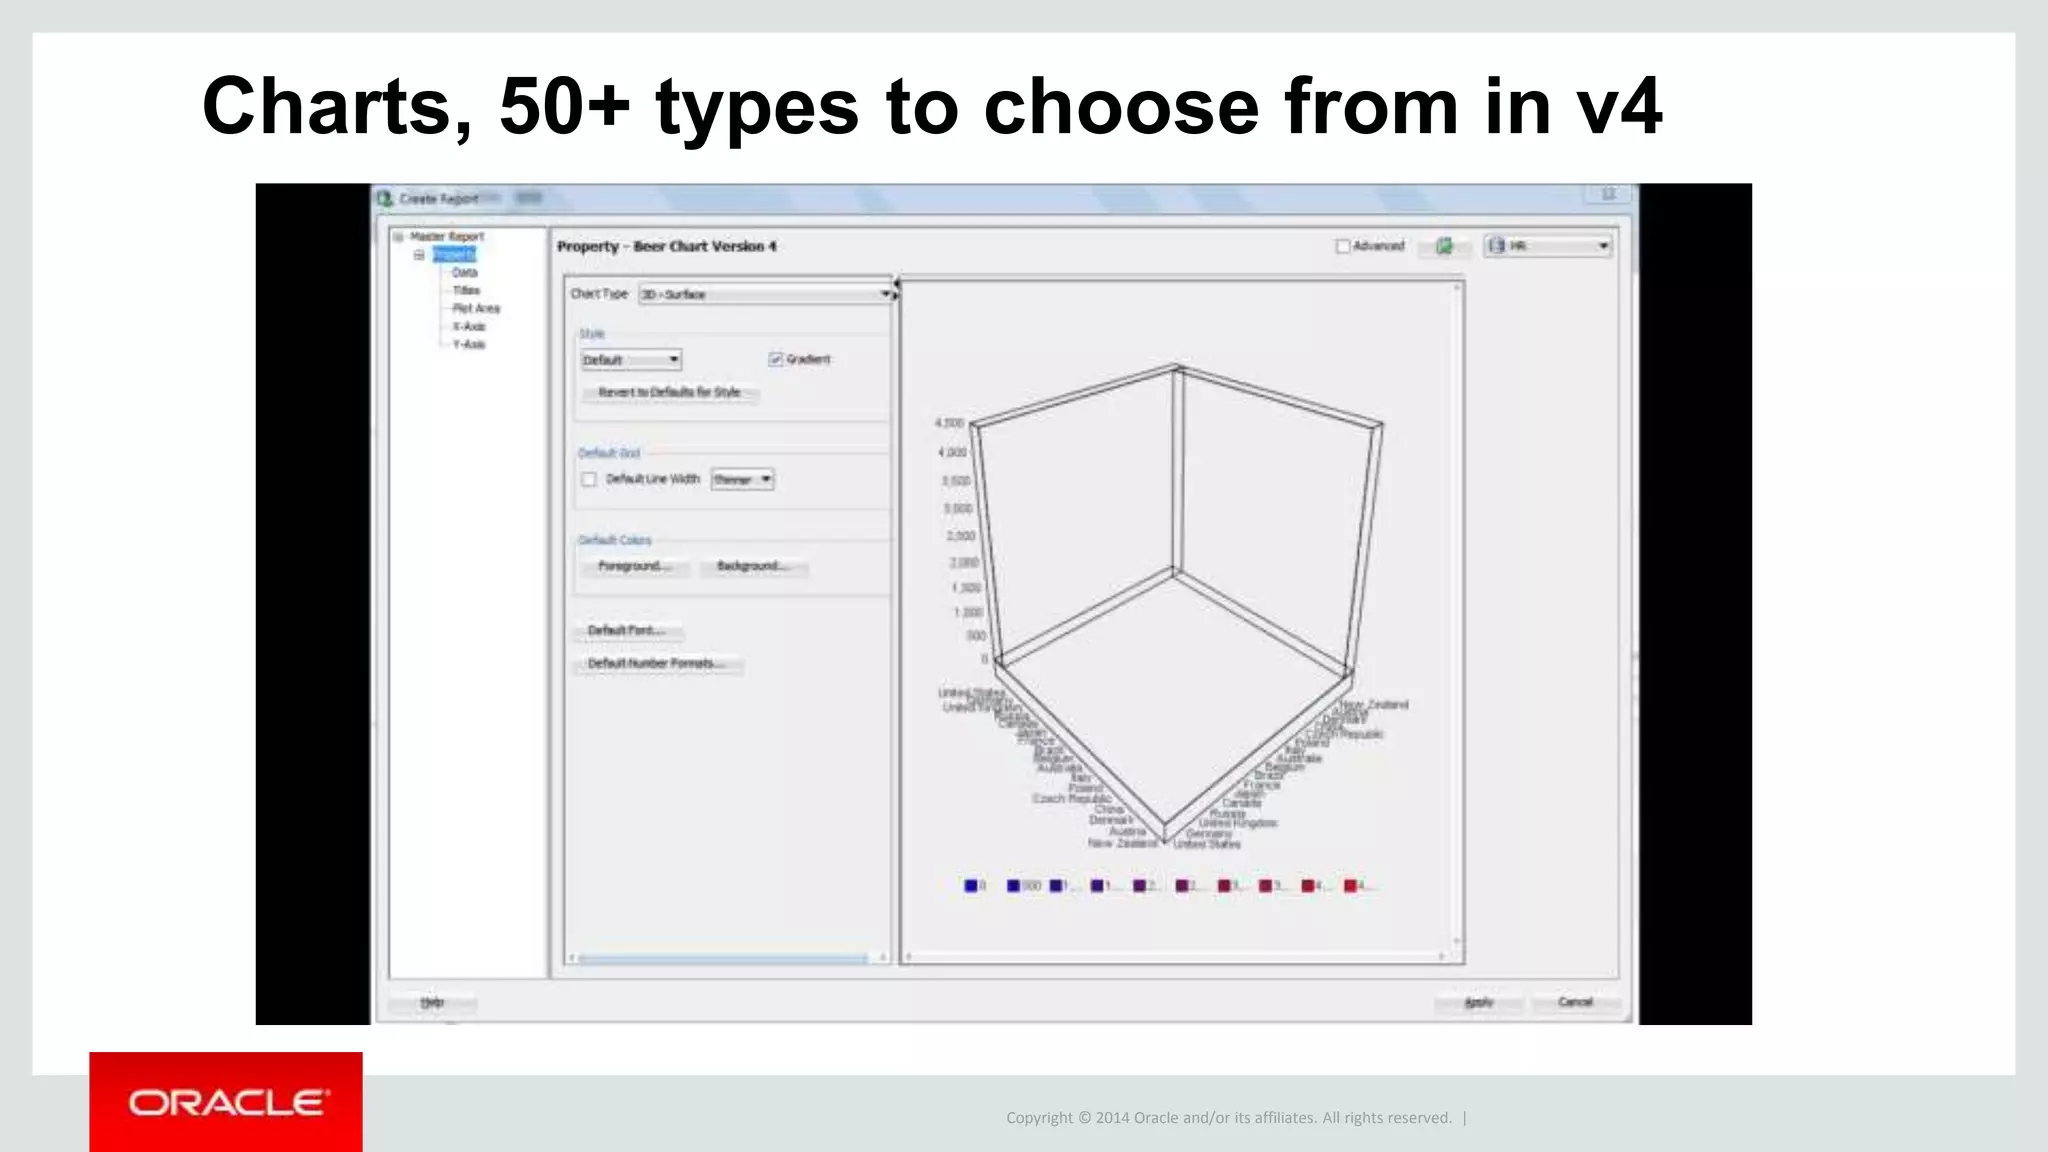Click the green refresh icon beside Advanced
2048x1152 pixels.
[x=1444, y=246]
